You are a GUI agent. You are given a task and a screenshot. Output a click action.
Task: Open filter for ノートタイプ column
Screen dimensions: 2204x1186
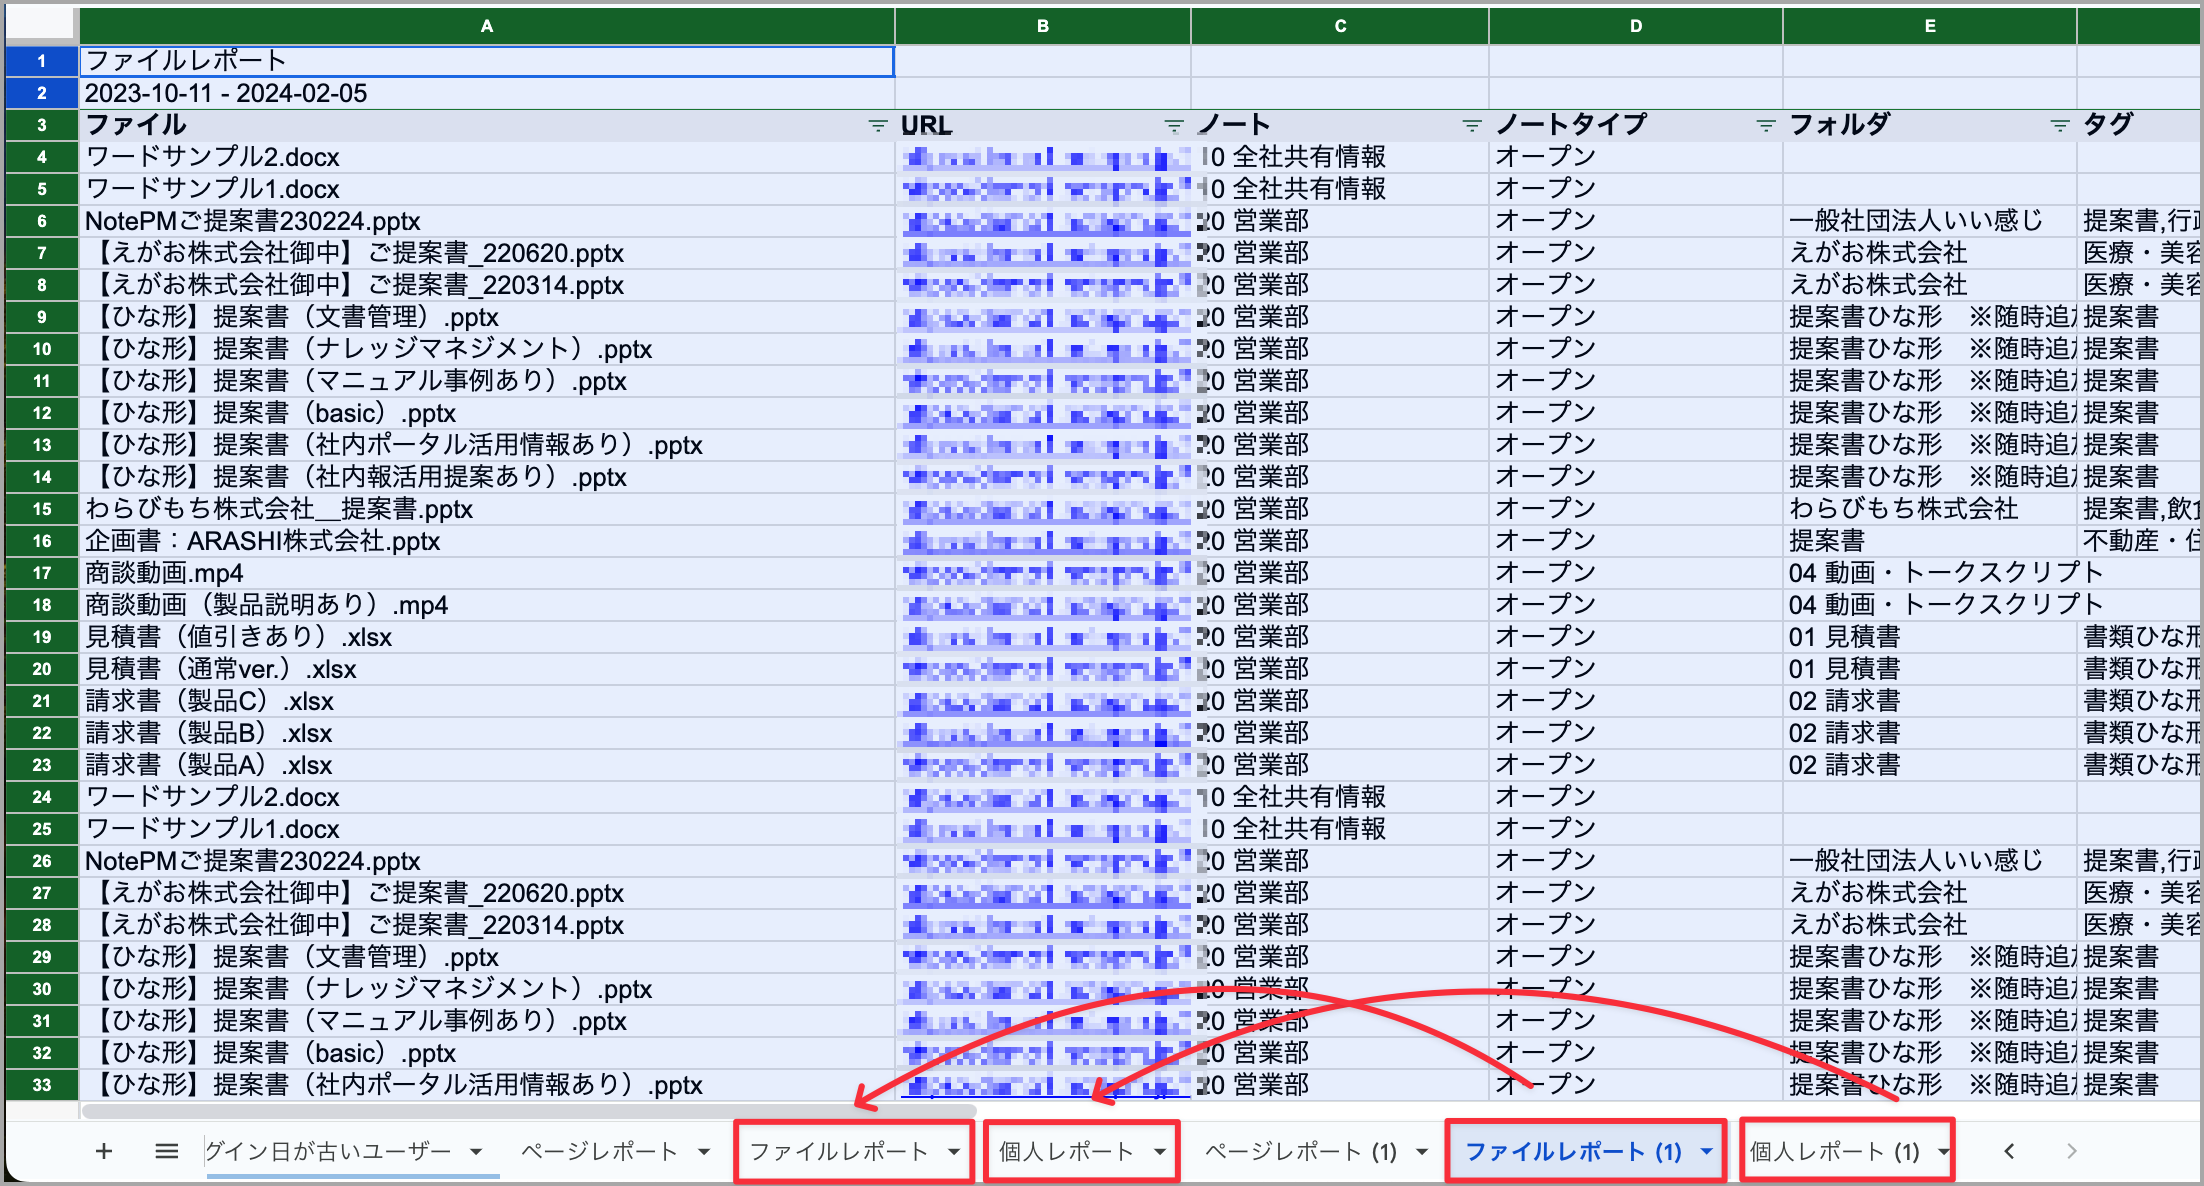click(x=1766, y=125)
